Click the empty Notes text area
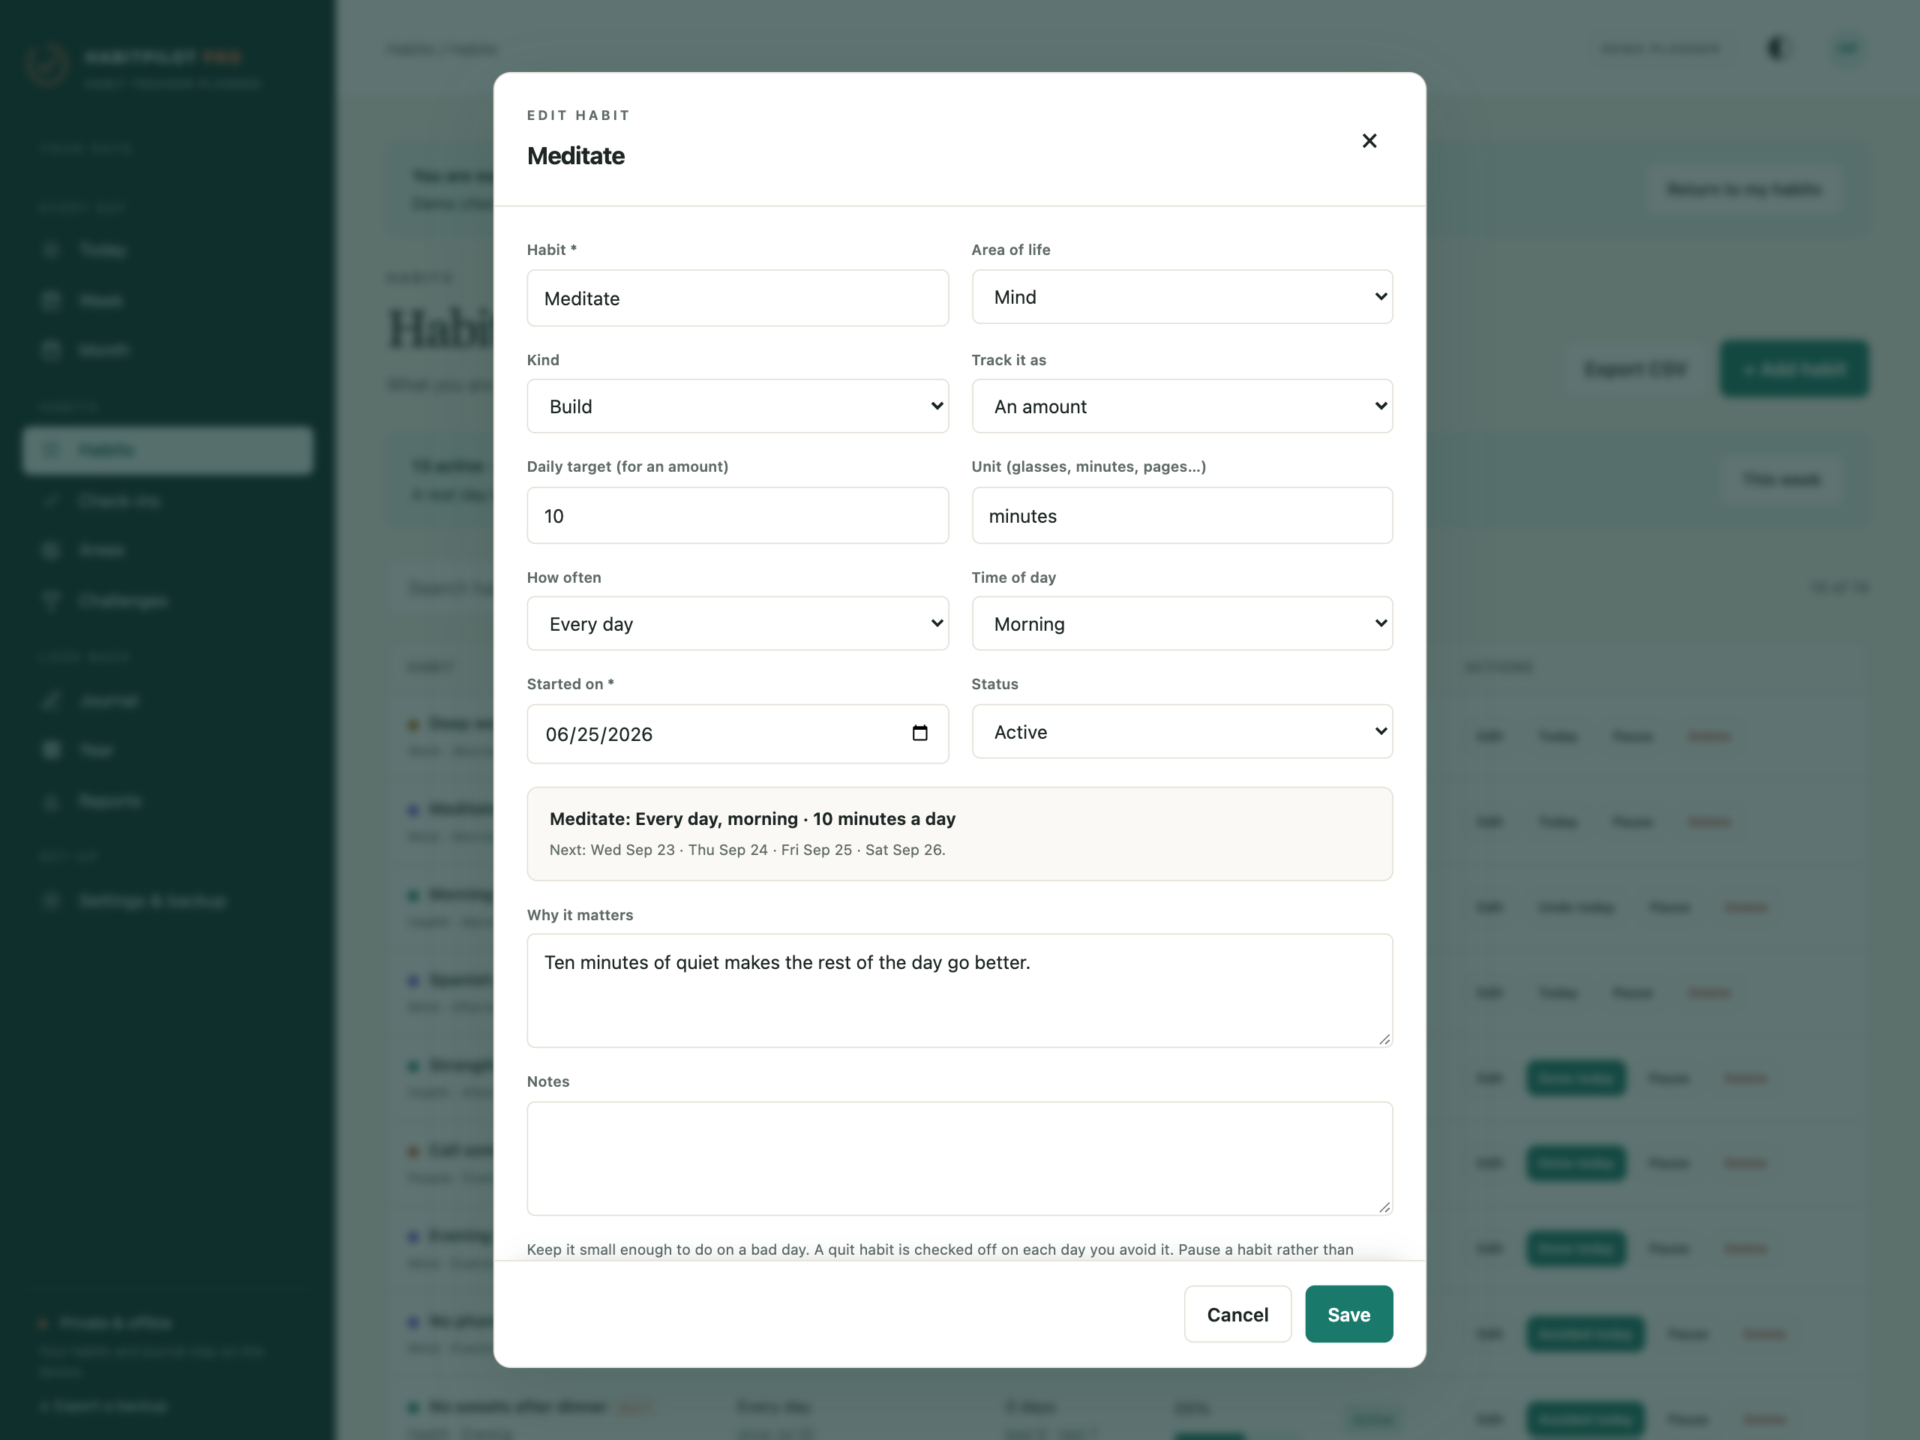 click(959, 1159)
